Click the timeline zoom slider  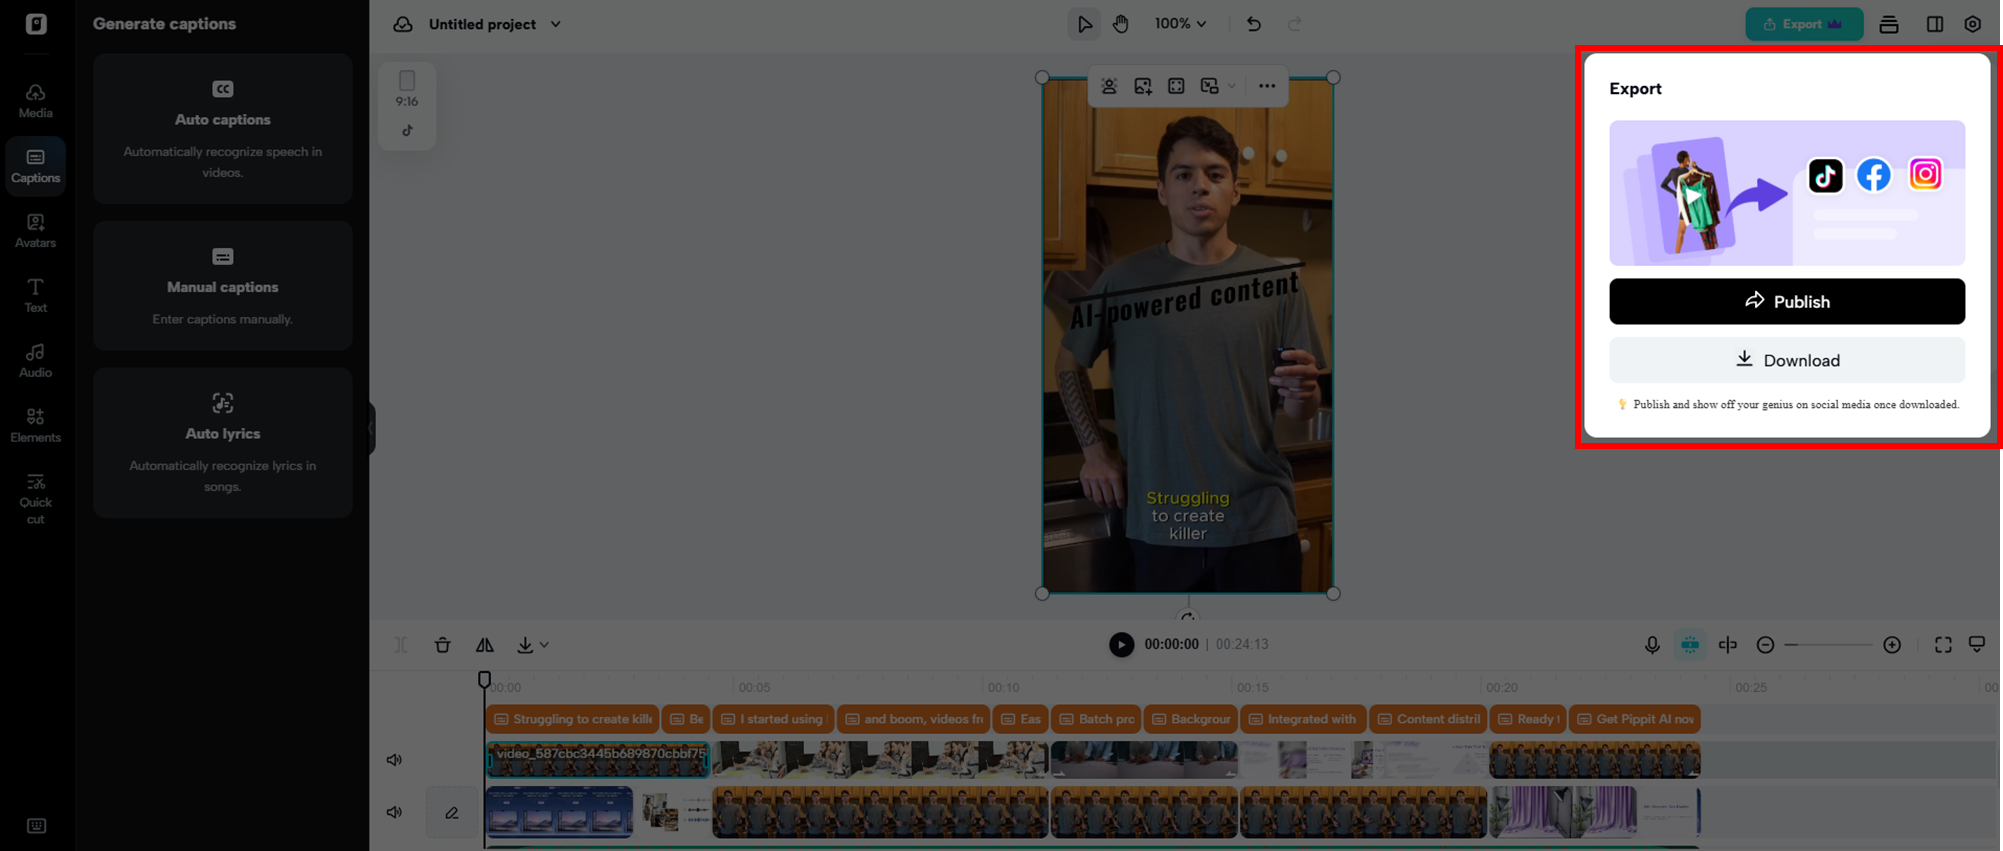point(1829,645)
